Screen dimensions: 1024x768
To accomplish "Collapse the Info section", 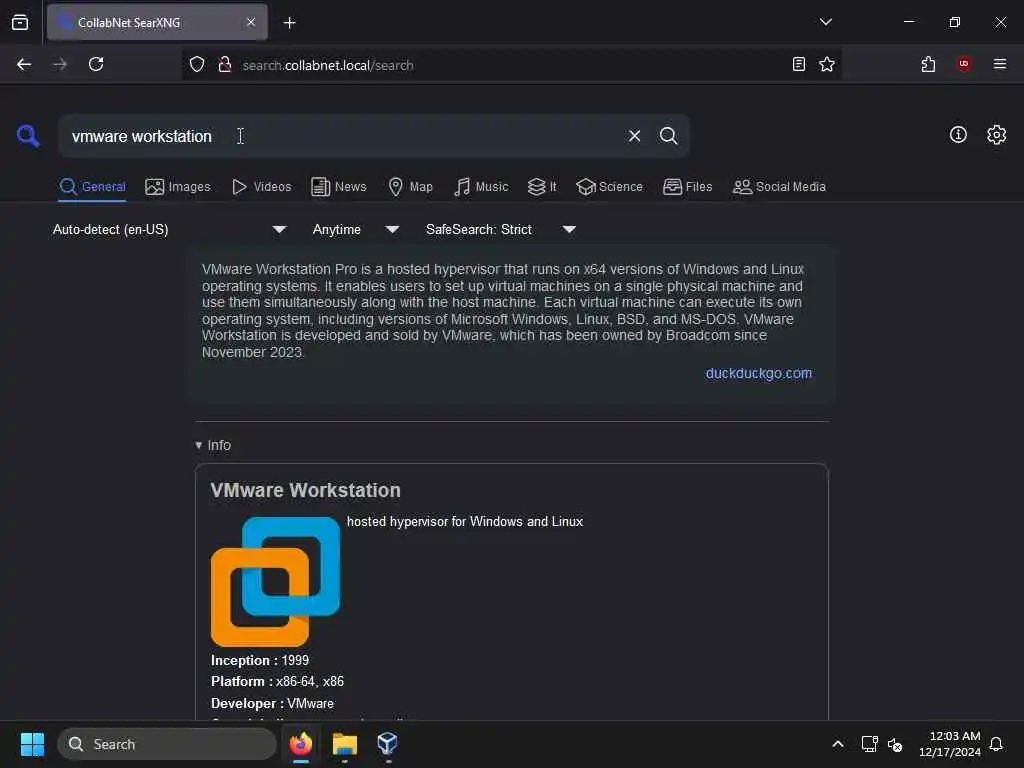I will (x=213, y=445).
